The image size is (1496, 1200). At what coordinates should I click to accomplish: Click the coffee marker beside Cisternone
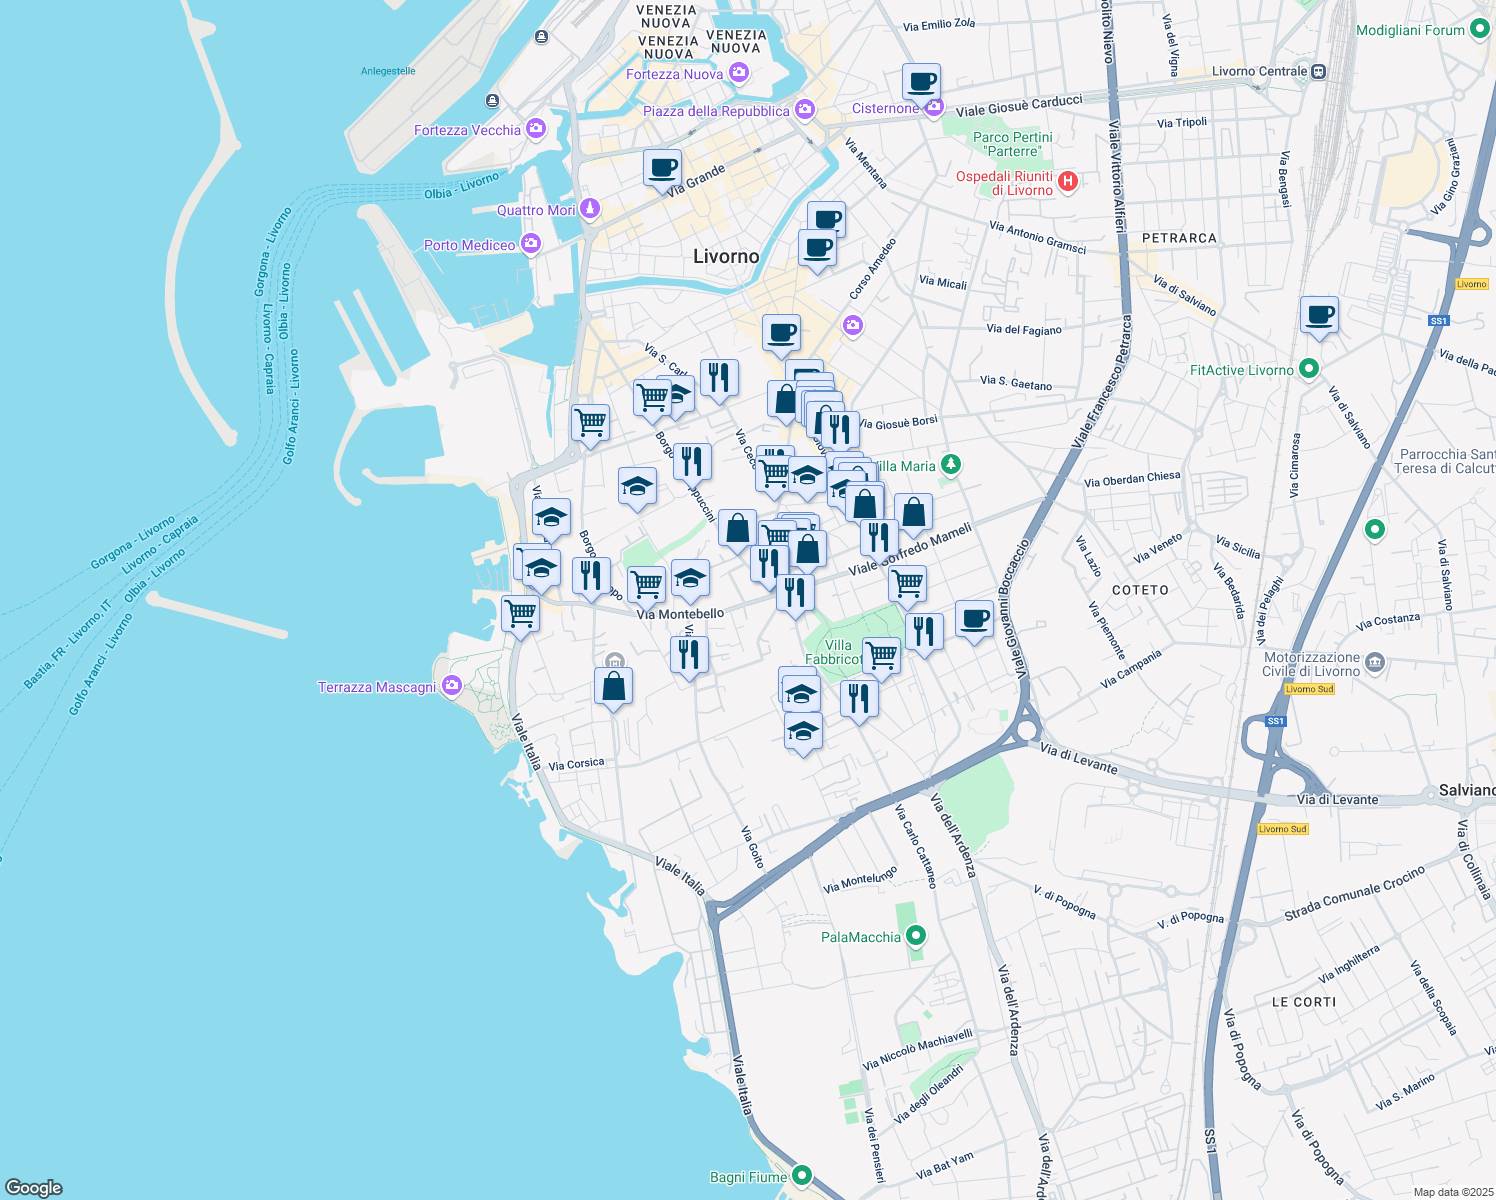(921, 82)
